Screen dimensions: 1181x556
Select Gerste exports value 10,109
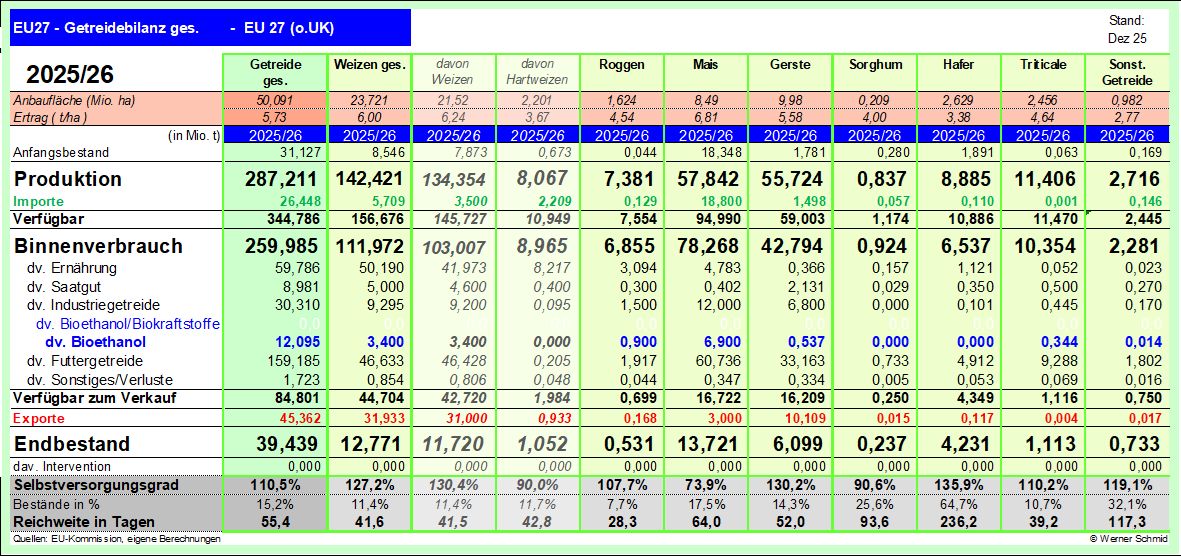tap(789, 418)
